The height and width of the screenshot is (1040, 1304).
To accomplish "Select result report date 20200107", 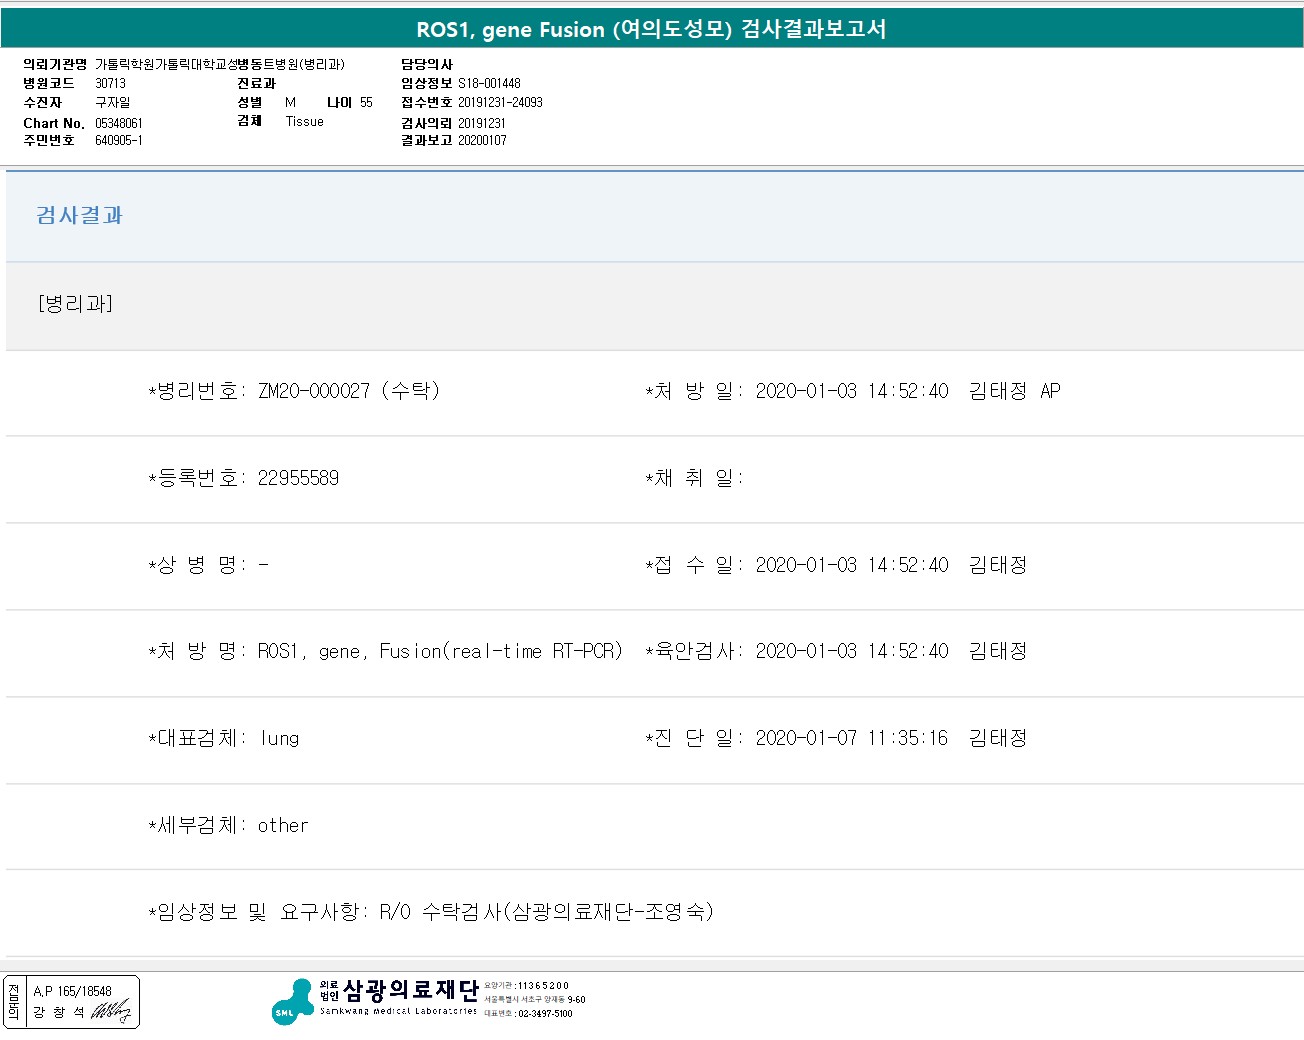I will pos(482,140).
